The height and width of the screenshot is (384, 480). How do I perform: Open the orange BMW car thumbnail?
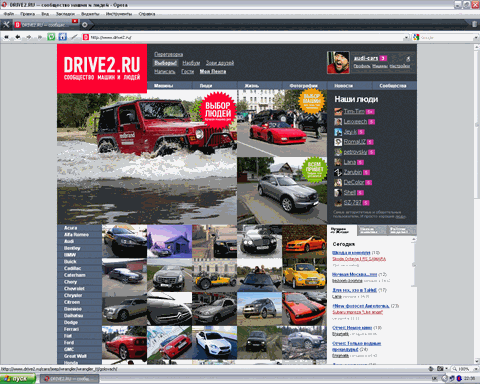pos(304,241)
